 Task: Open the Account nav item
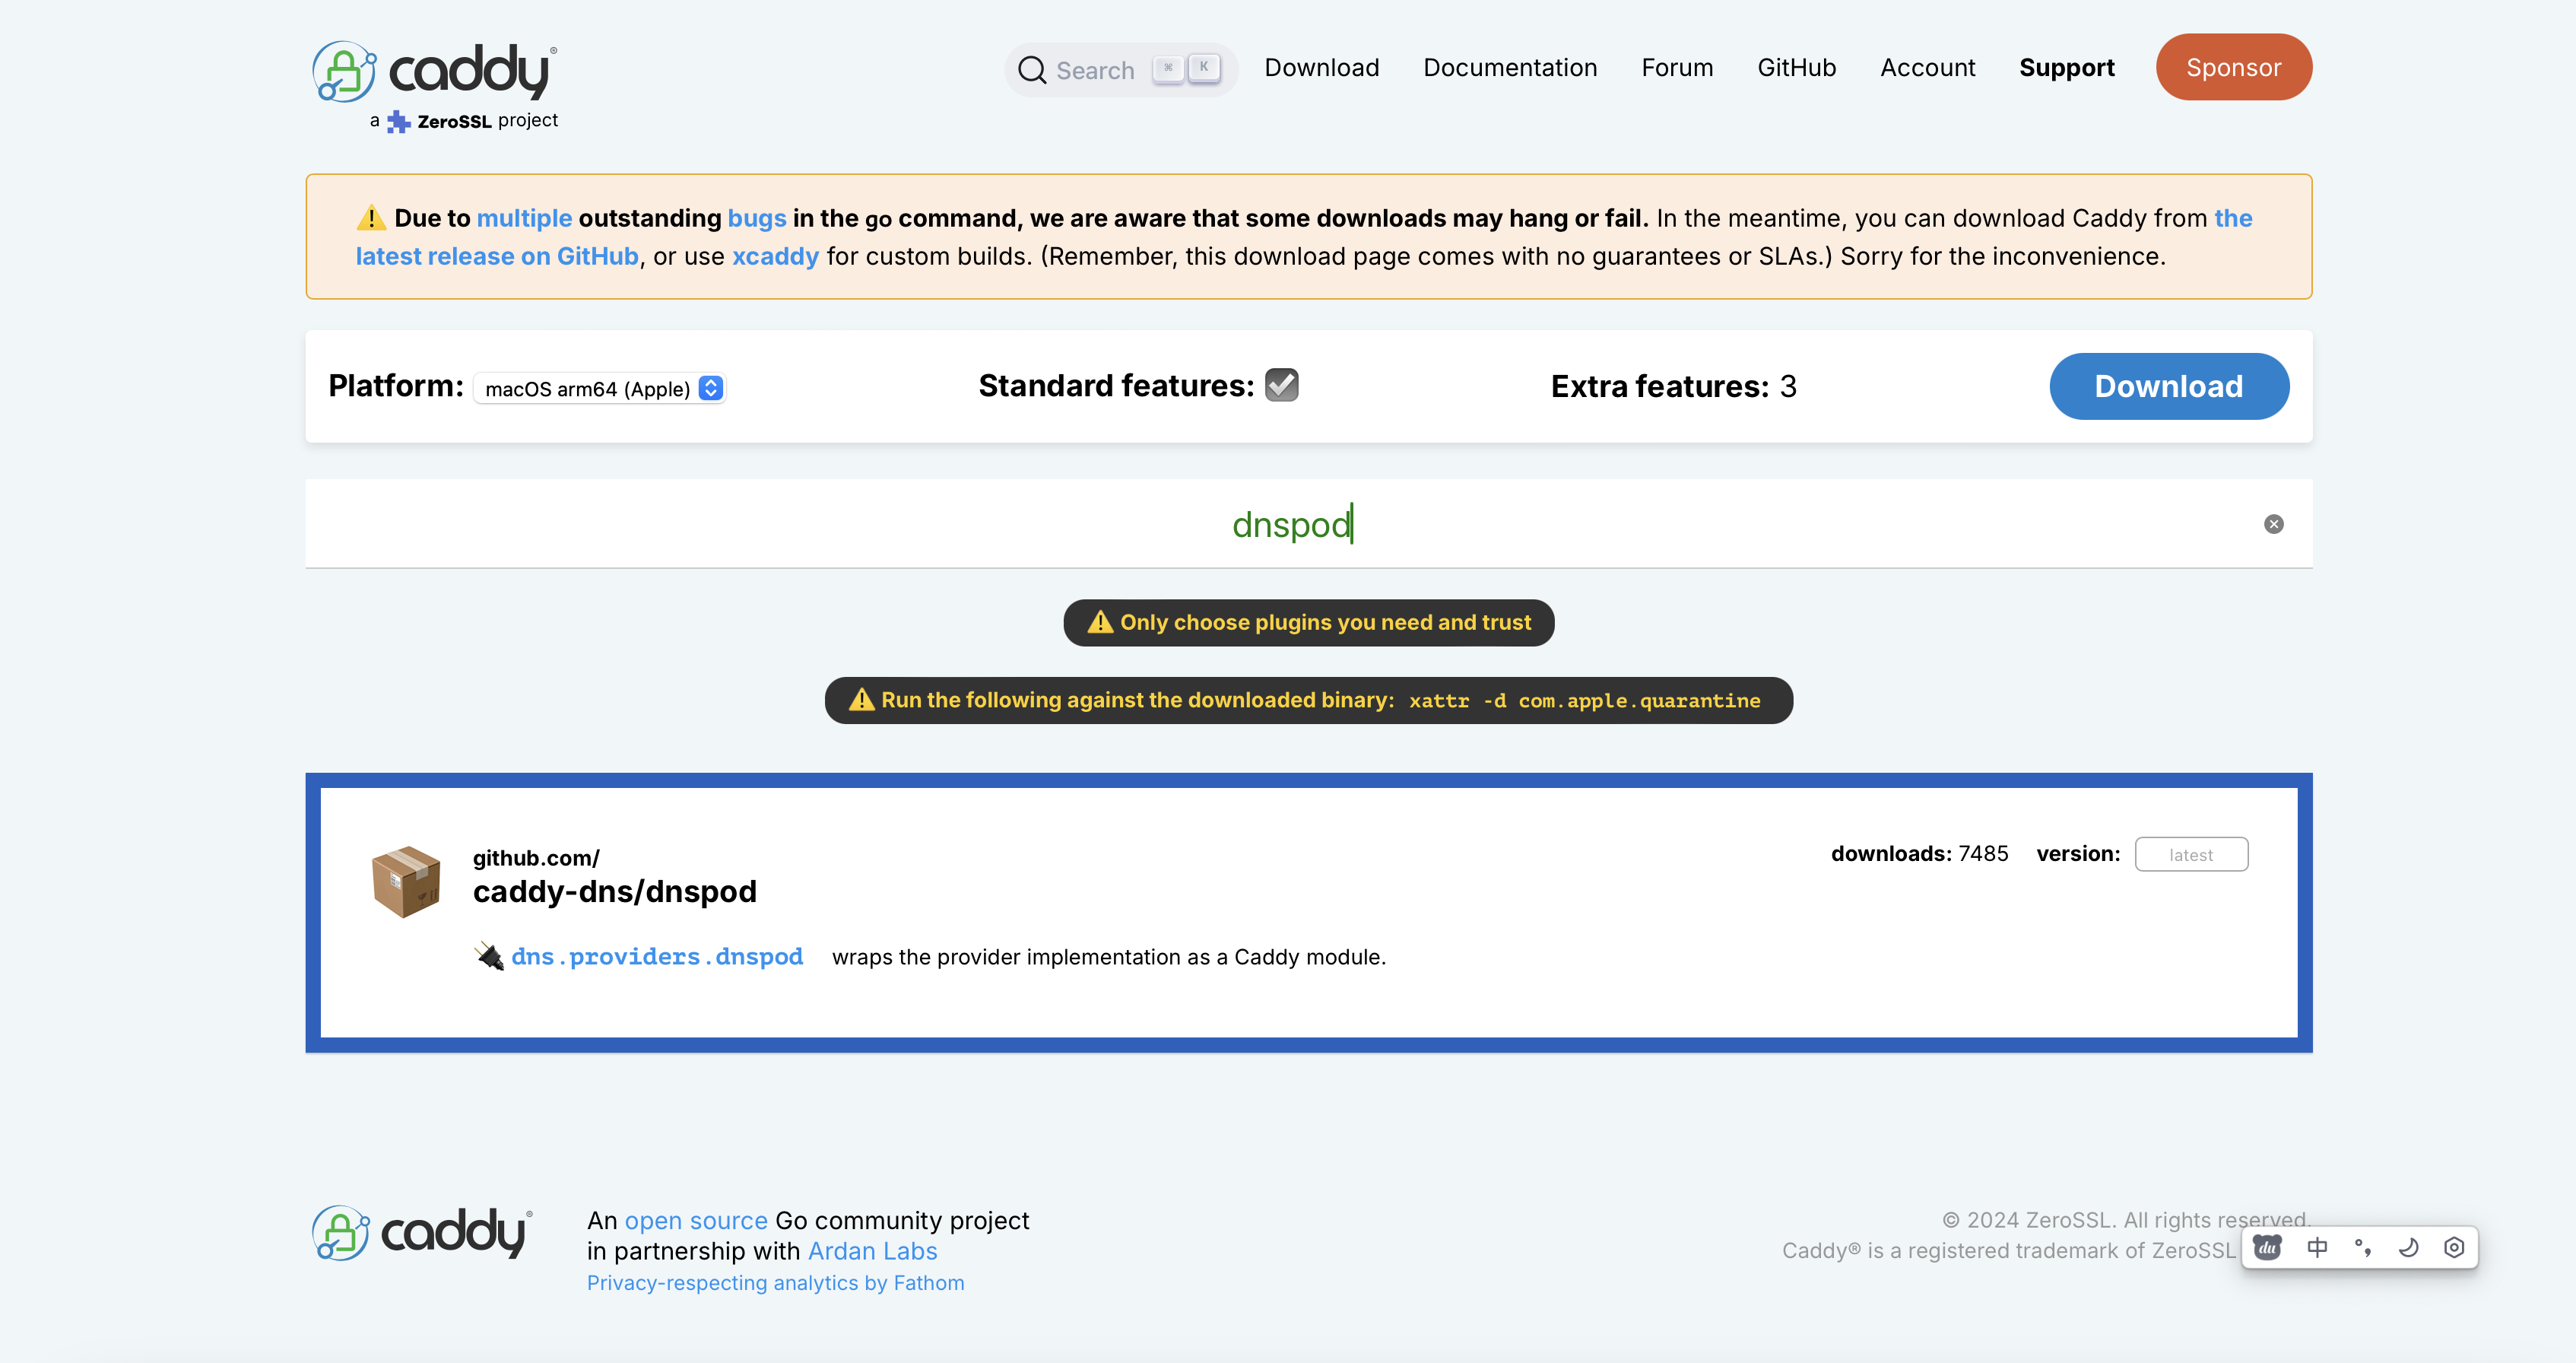click(x=1927, y=67)
